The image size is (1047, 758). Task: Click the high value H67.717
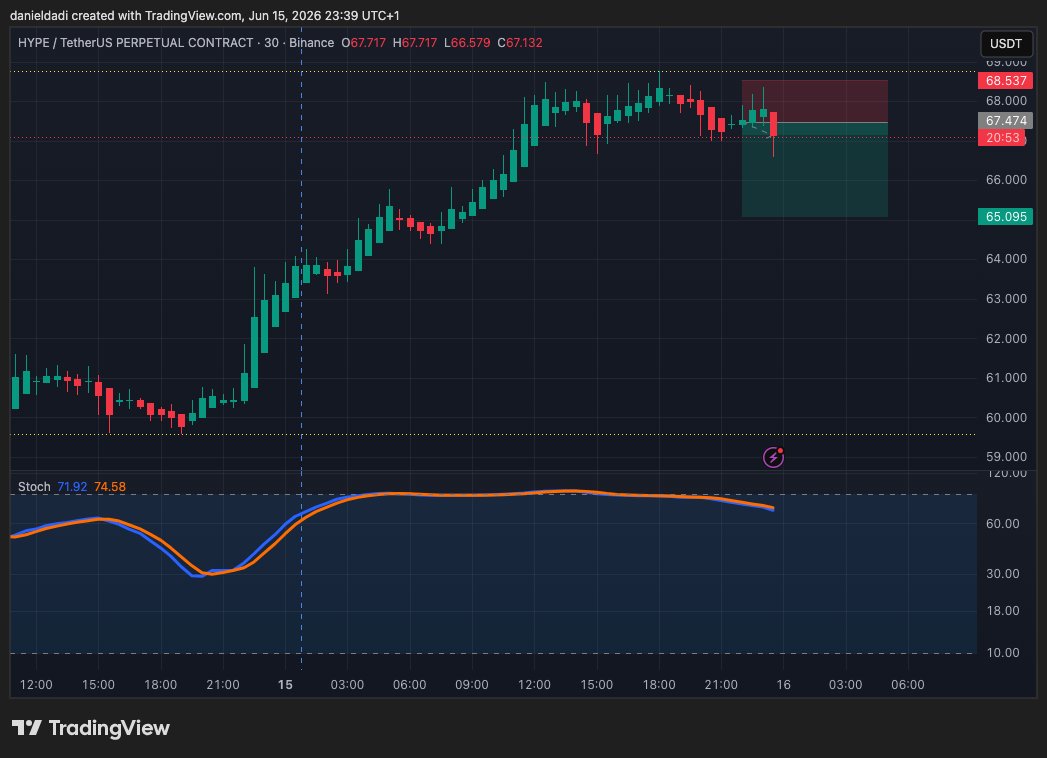pos(415,43)
